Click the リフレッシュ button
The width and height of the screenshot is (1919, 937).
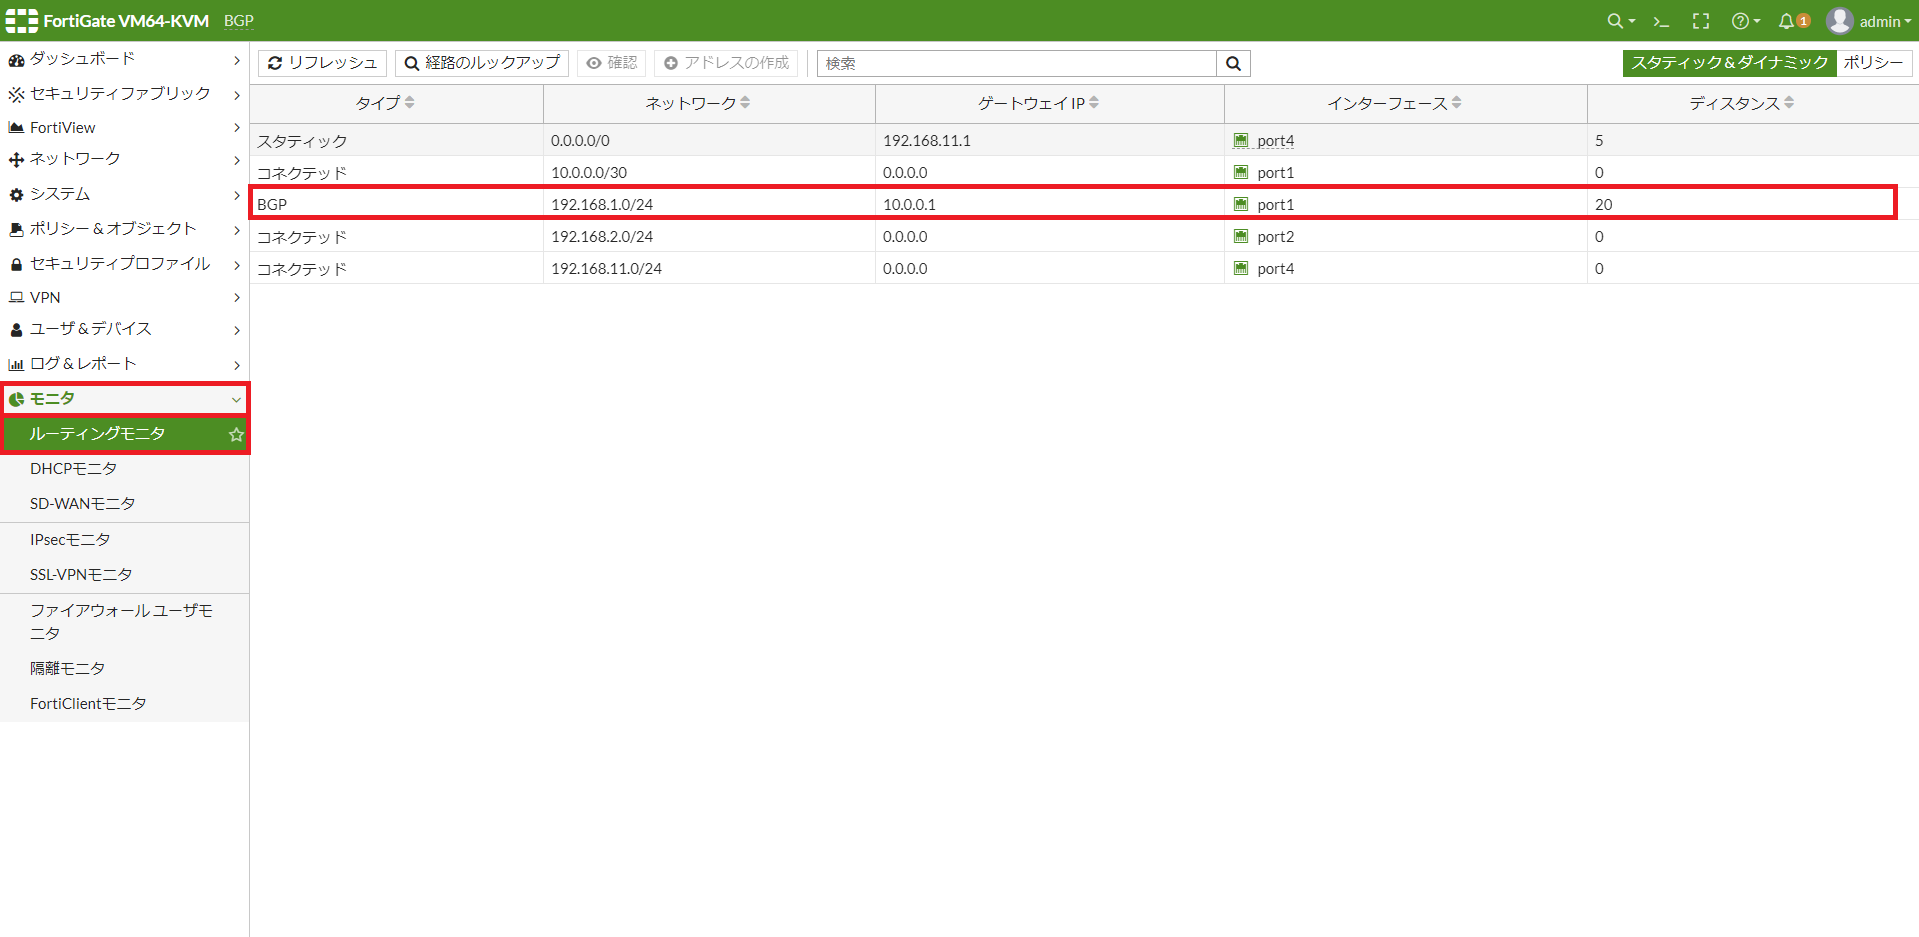322,63
